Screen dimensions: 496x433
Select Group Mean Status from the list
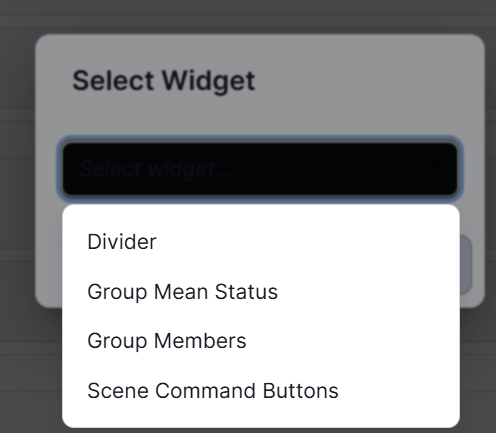point(261,292)
